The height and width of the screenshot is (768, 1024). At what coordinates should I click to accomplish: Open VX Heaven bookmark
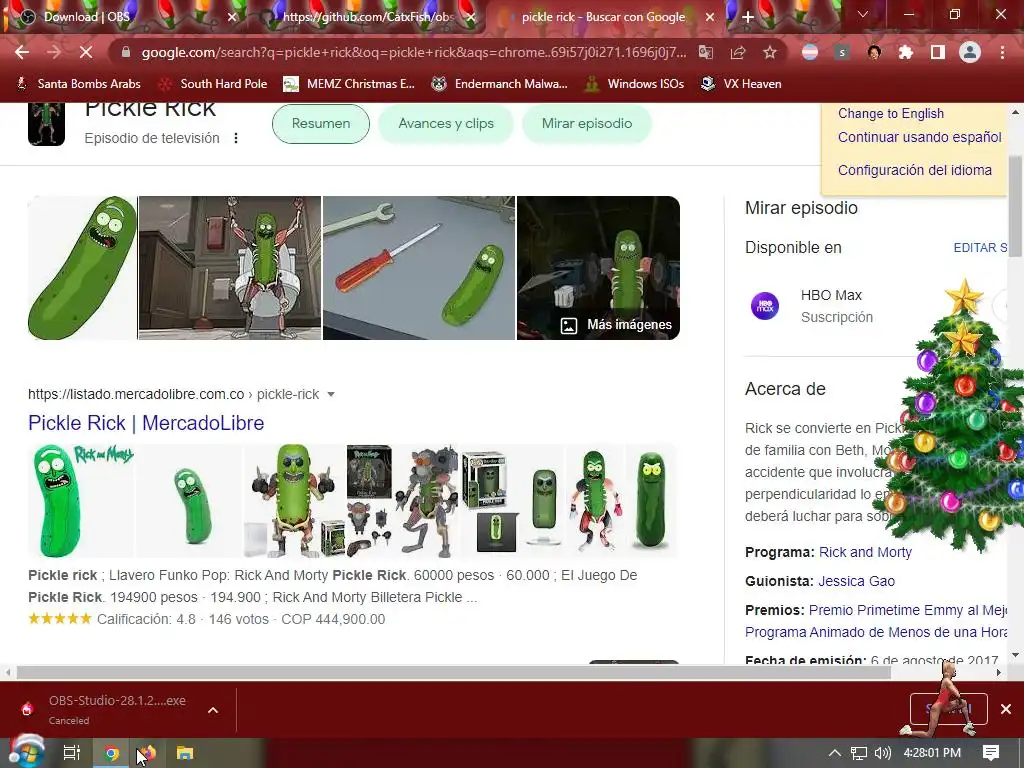point(741,84)
